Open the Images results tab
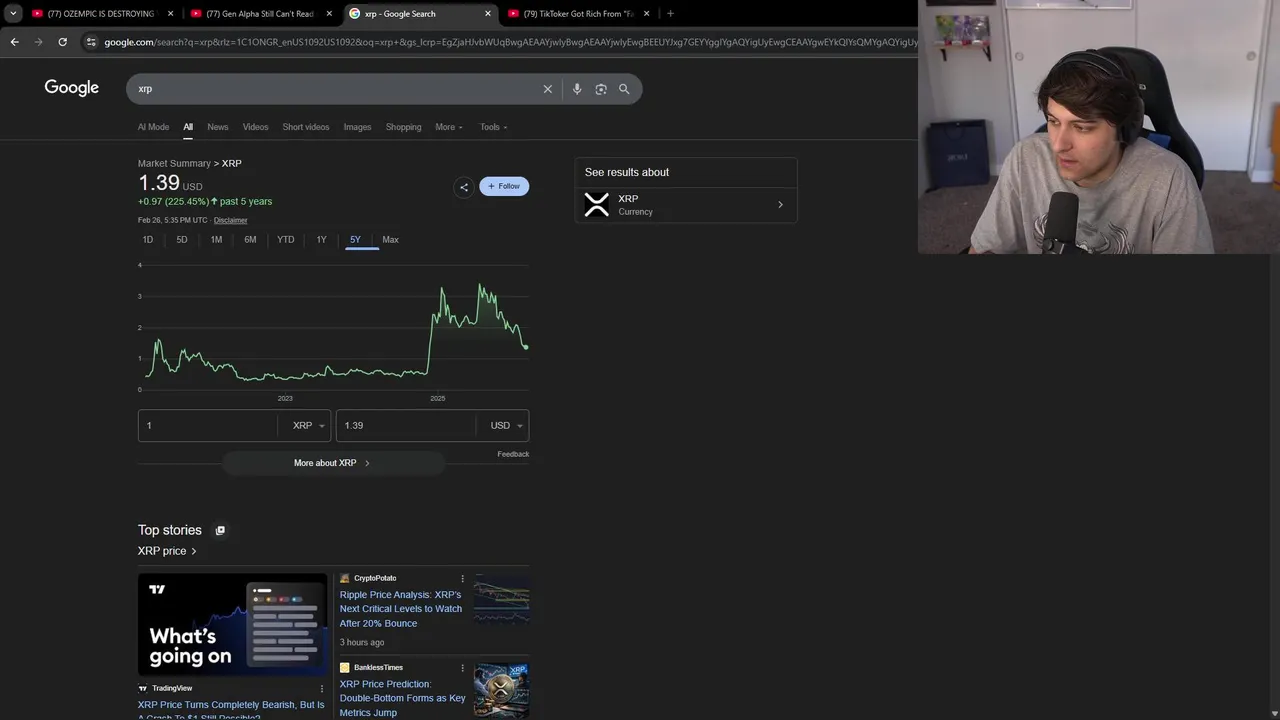Screen dimensions: 1280x720 coord(357,127)
